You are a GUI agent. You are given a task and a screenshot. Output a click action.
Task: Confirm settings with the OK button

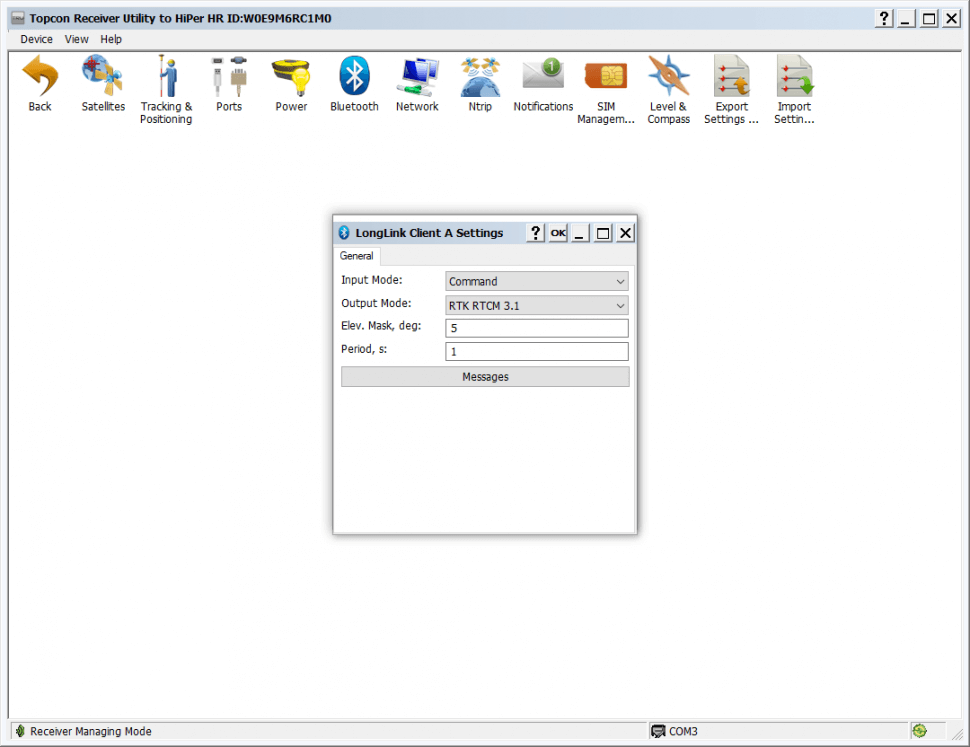pos(558,233)
